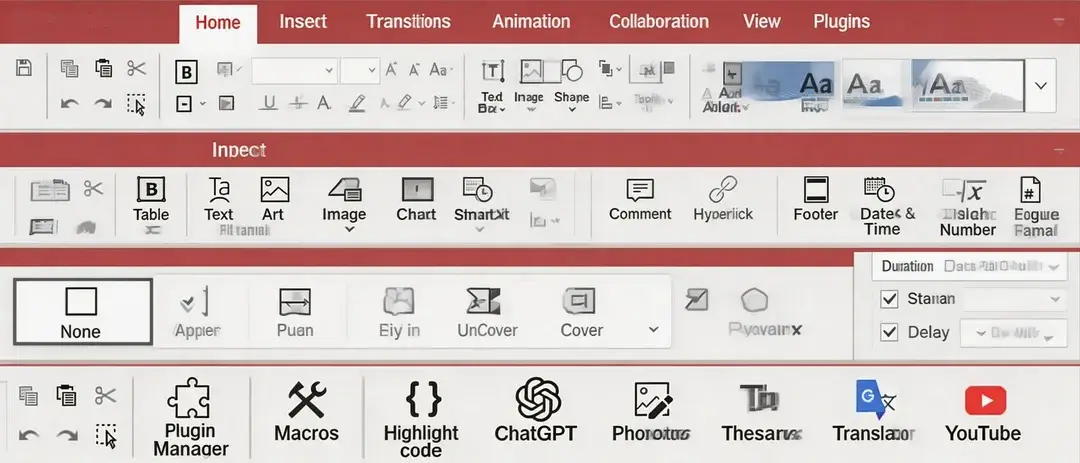Open the SmartArt dropdown arrow
Viewport: 1080px width, 463px height.
tap(480, 229)
